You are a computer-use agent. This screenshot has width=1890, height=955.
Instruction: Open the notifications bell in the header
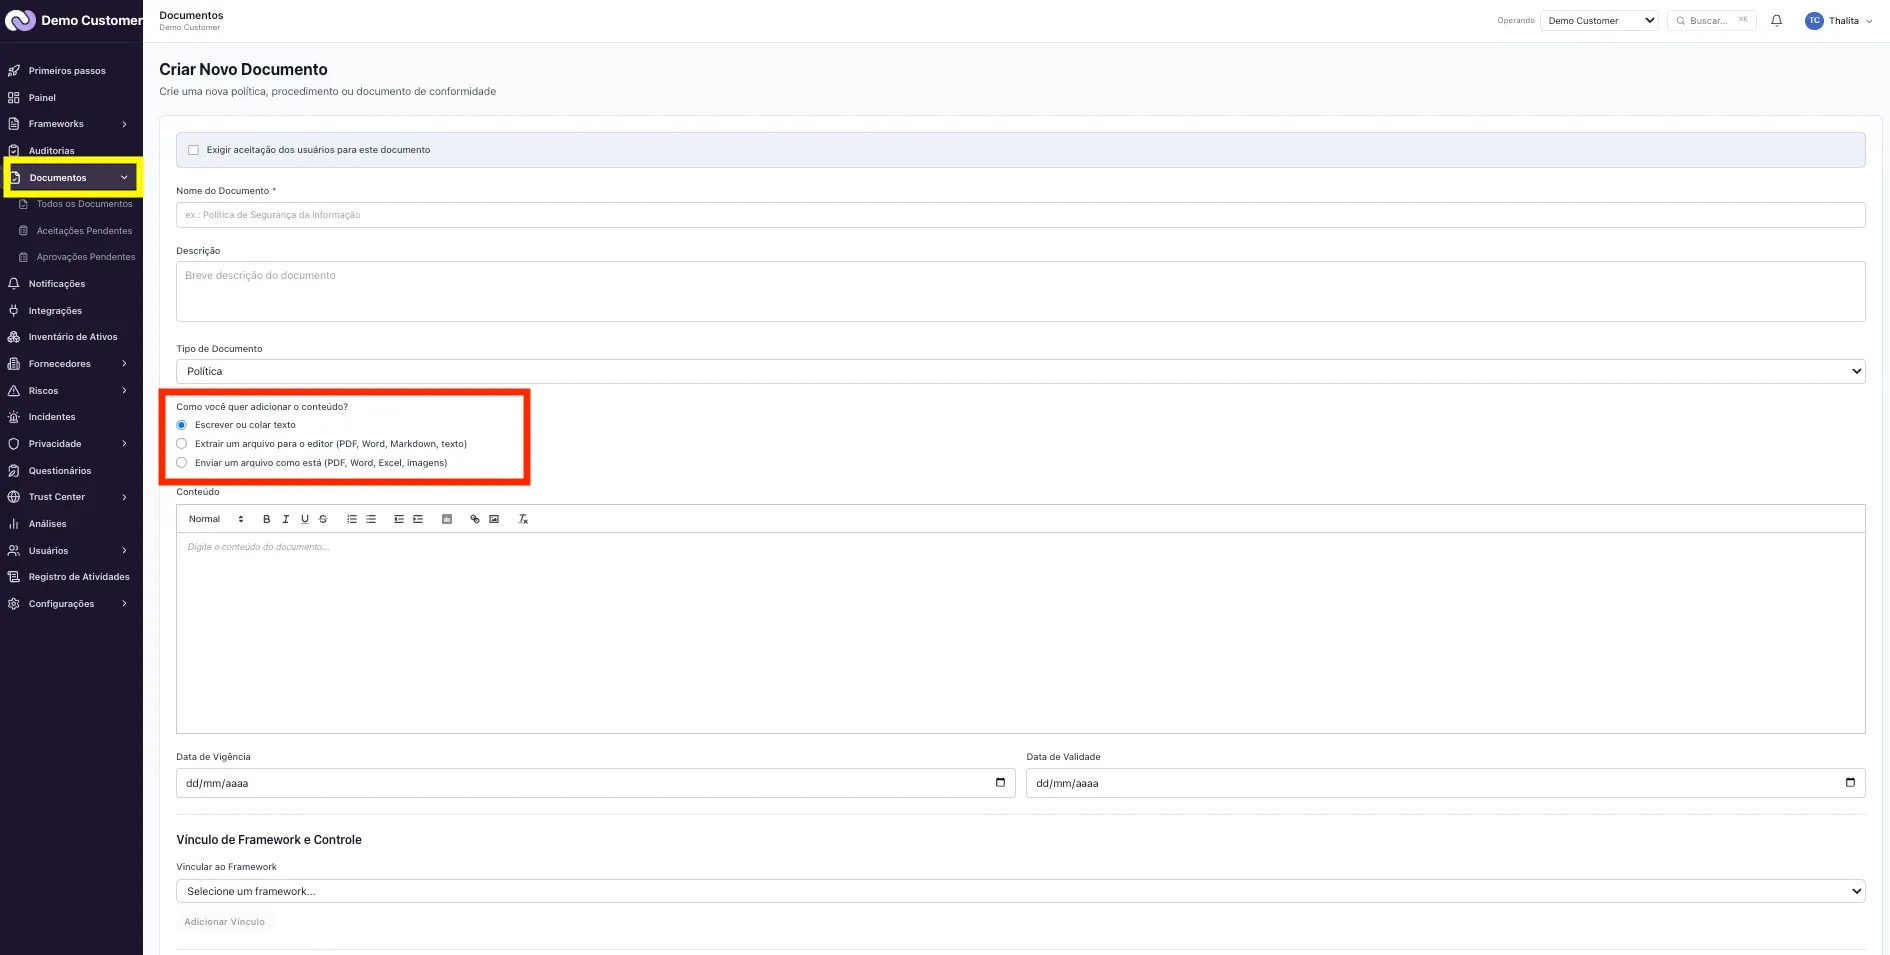pyautogui.click(x=1777, y=20)
